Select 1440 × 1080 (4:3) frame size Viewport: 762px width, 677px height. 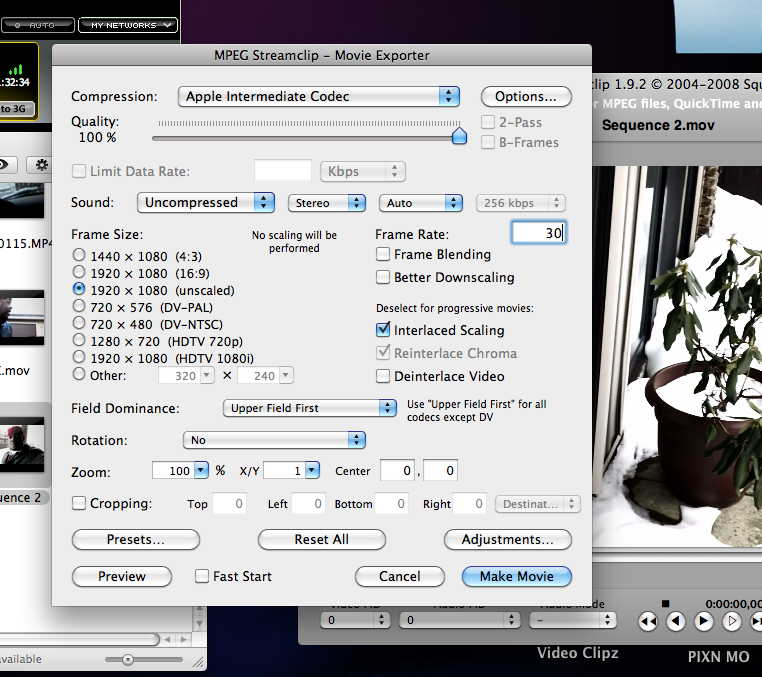pos(79,255)
